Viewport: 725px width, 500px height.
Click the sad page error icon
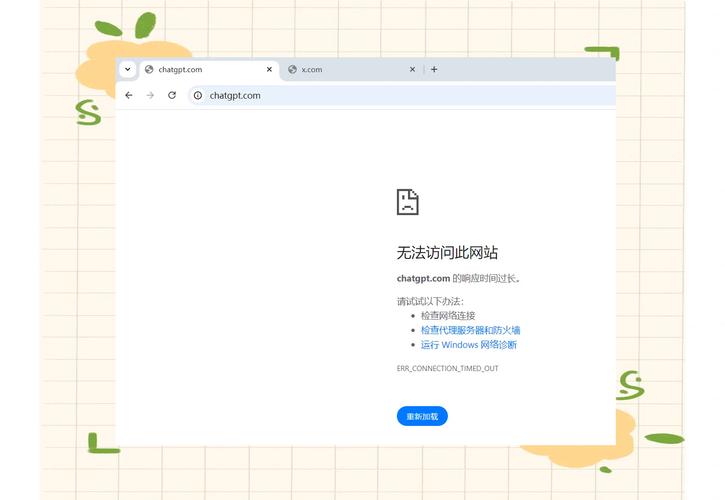[x=407, y=202]
